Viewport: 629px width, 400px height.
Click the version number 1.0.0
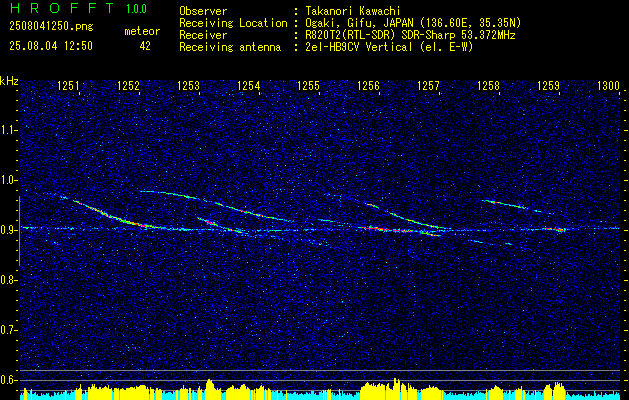pos(136,9)
